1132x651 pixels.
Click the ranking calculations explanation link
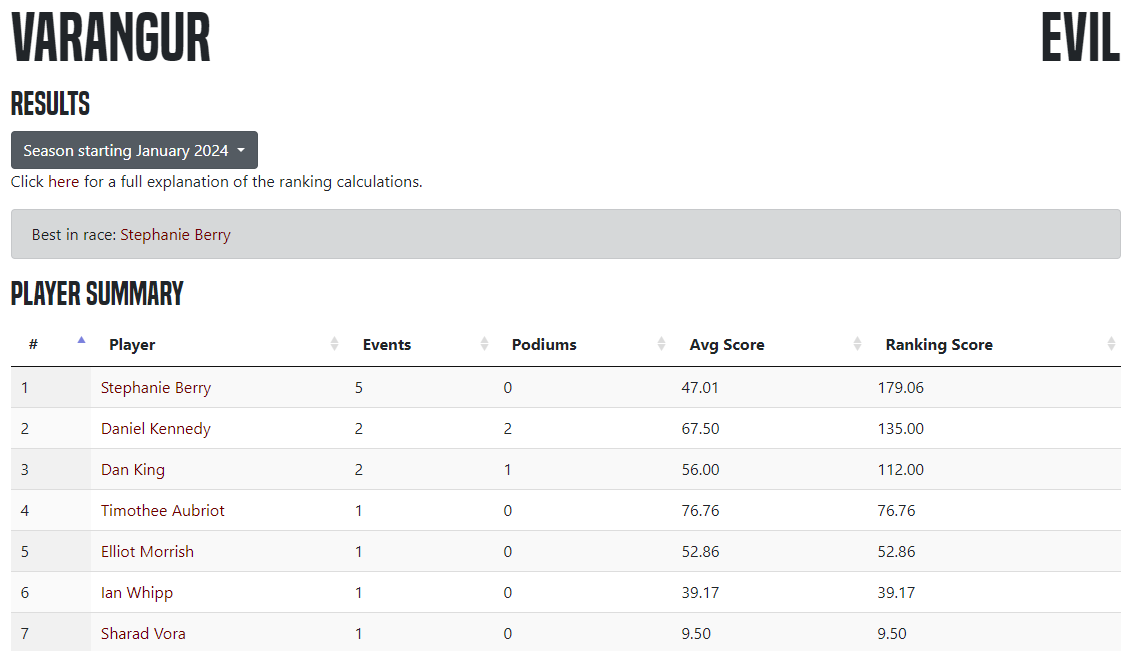tap(216, 182)
